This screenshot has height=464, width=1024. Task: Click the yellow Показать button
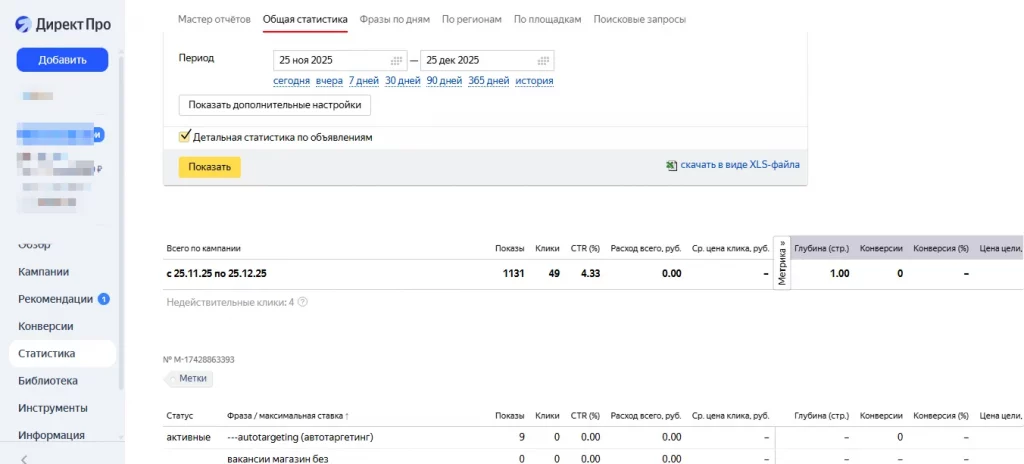point(210,167)
